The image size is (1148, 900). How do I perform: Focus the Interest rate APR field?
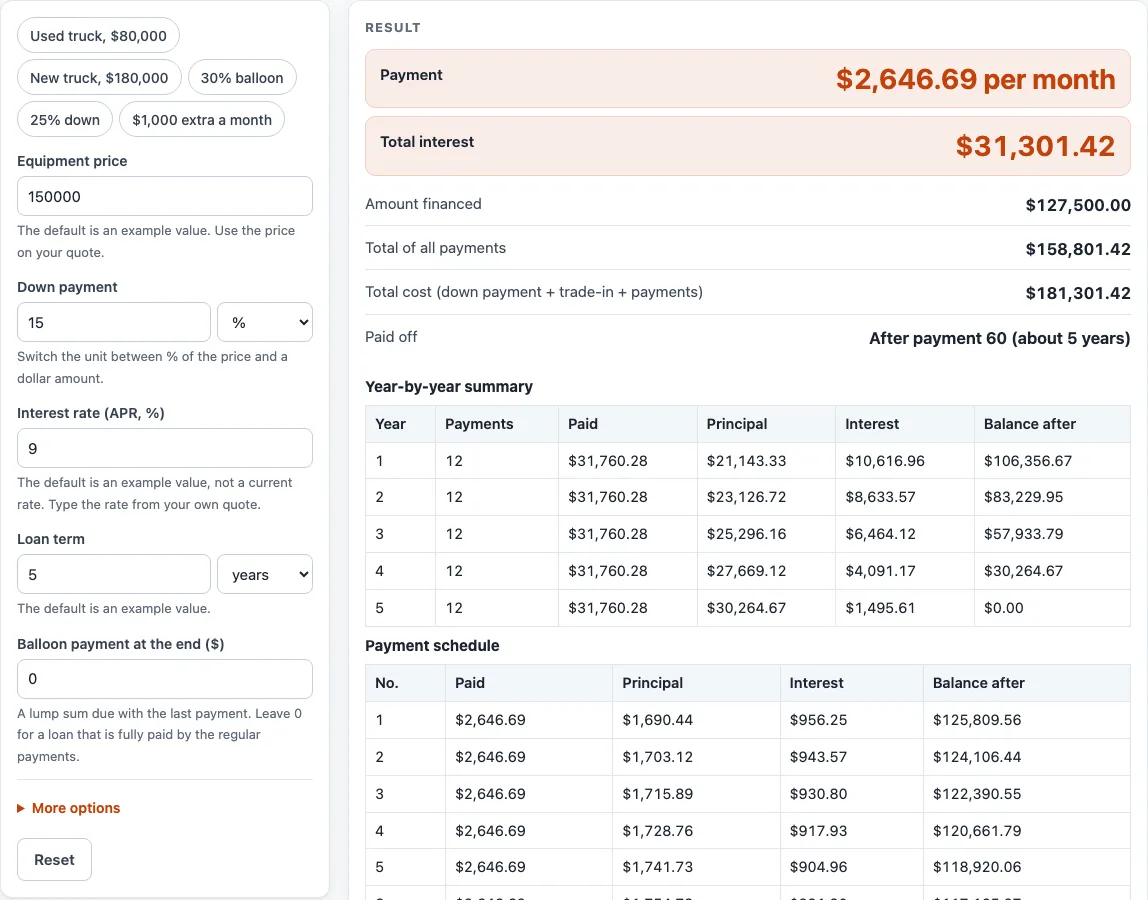[165, 448]
